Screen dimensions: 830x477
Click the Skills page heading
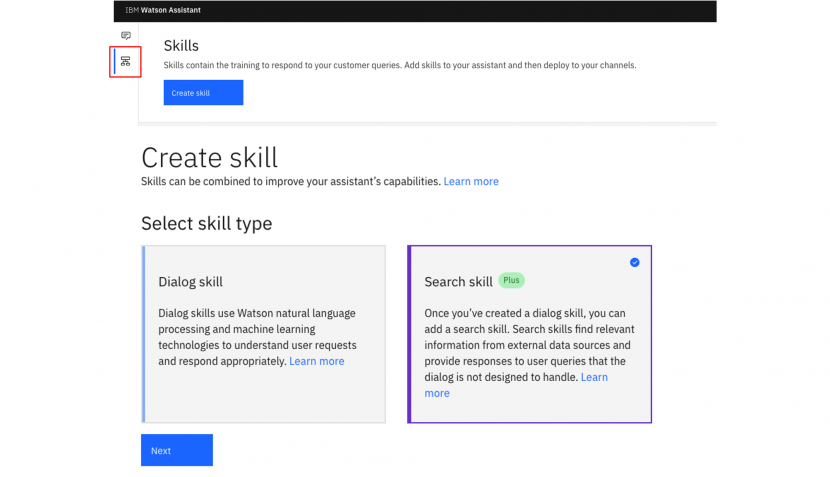click(181, 46)
